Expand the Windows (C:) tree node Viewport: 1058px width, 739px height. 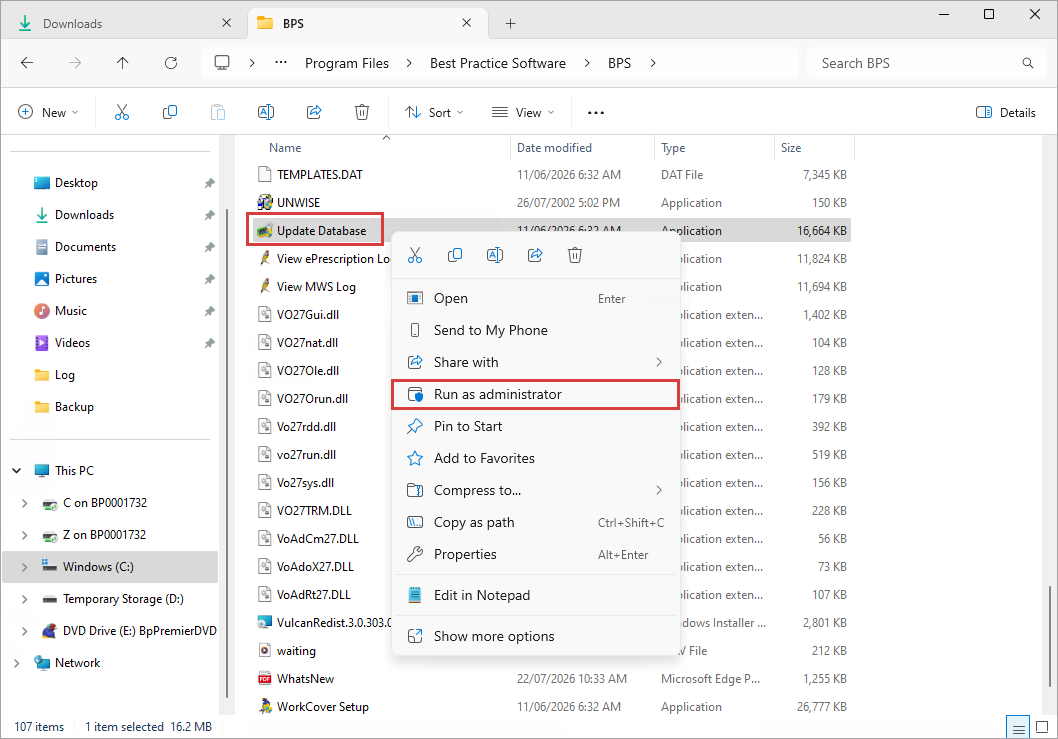tap(24, 567)
